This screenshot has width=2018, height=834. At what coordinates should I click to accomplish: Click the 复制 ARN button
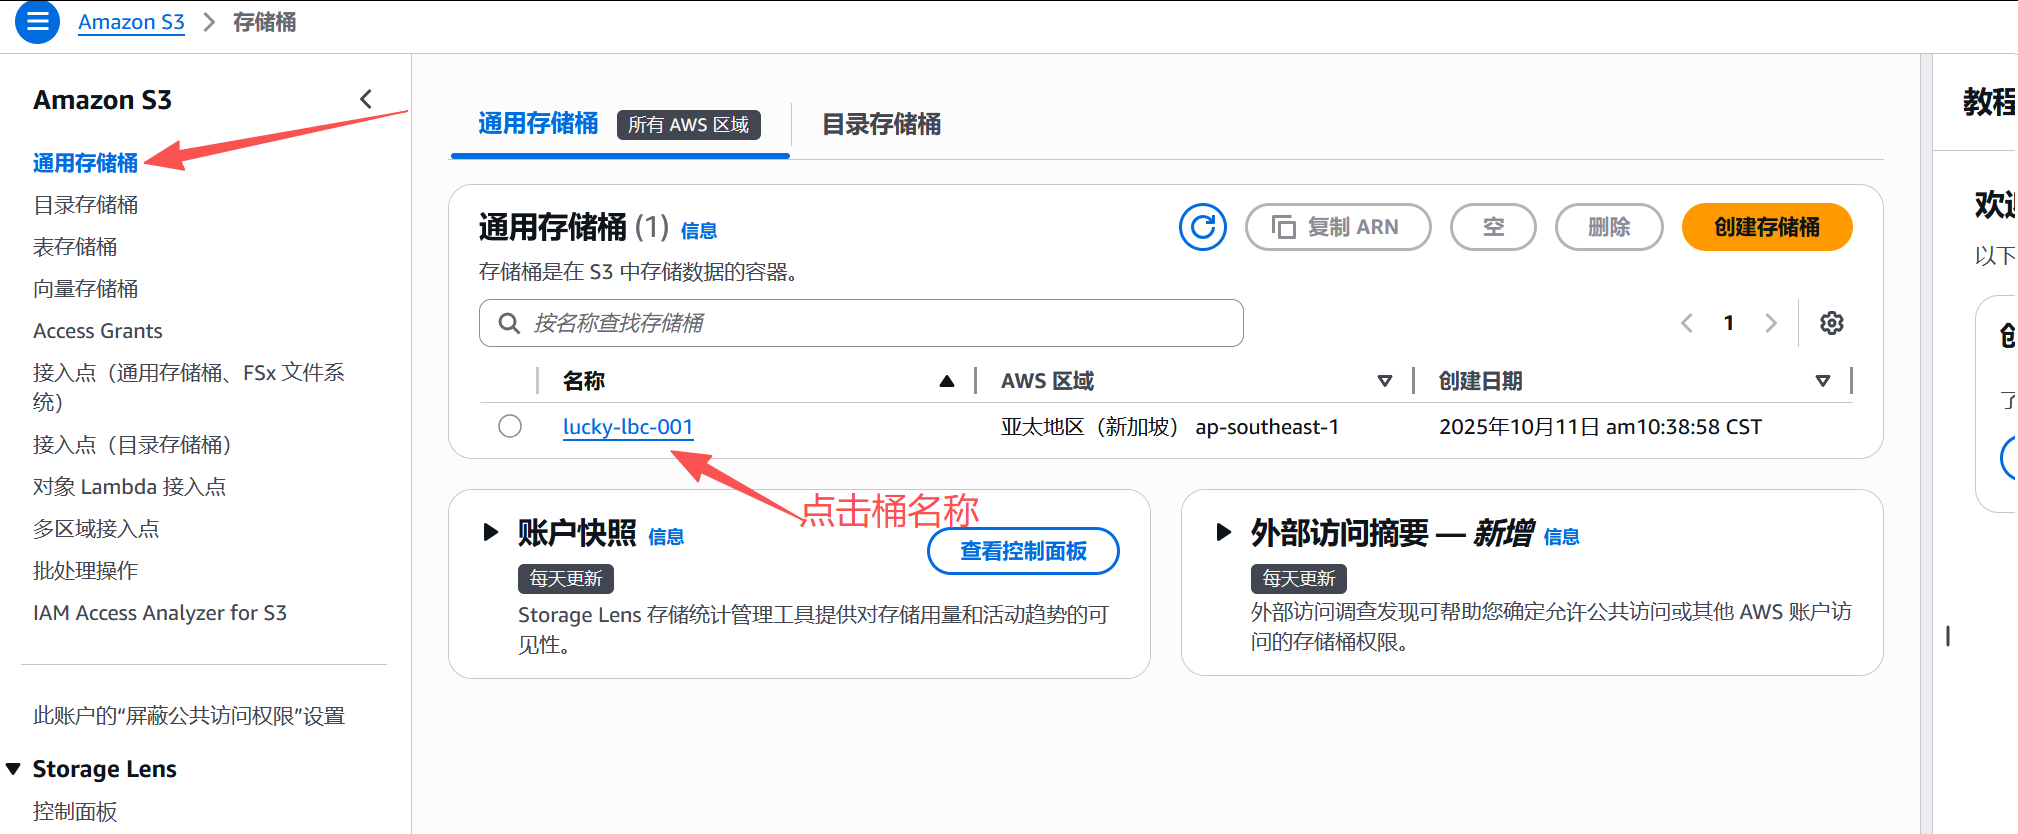[x=1338, y=227]
